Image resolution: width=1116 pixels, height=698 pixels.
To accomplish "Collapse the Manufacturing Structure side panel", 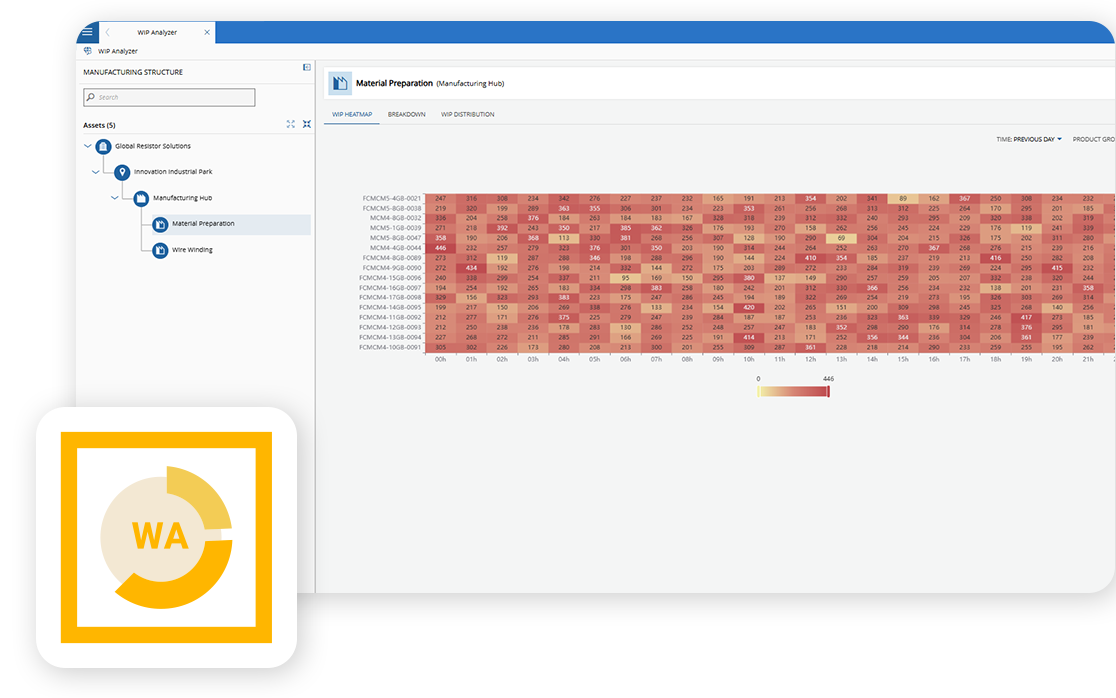I will (x=307, y=68).
